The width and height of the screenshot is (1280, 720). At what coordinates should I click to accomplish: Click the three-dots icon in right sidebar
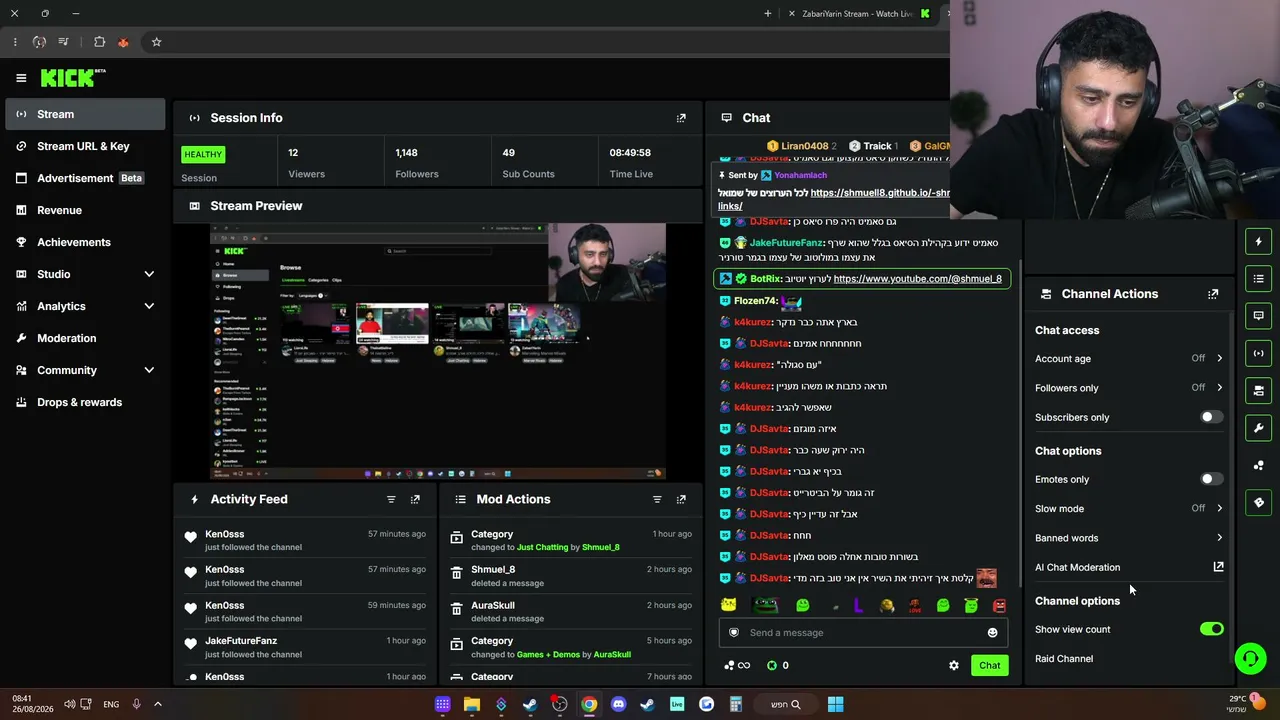[x=1258, y=465]
